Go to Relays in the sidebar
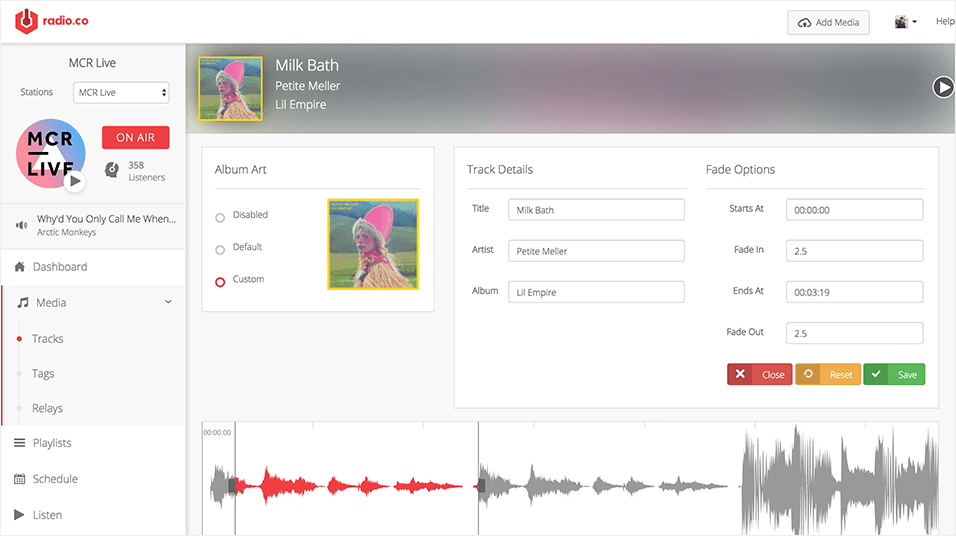This screenshot has width=956, height=536. point(47,409)
